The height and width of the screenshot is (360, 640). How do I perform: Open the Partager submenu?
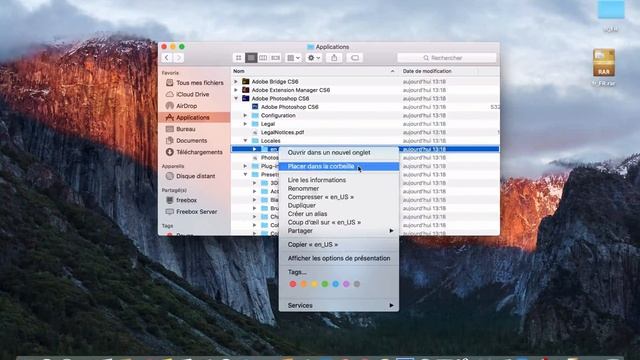pos(339,231)
